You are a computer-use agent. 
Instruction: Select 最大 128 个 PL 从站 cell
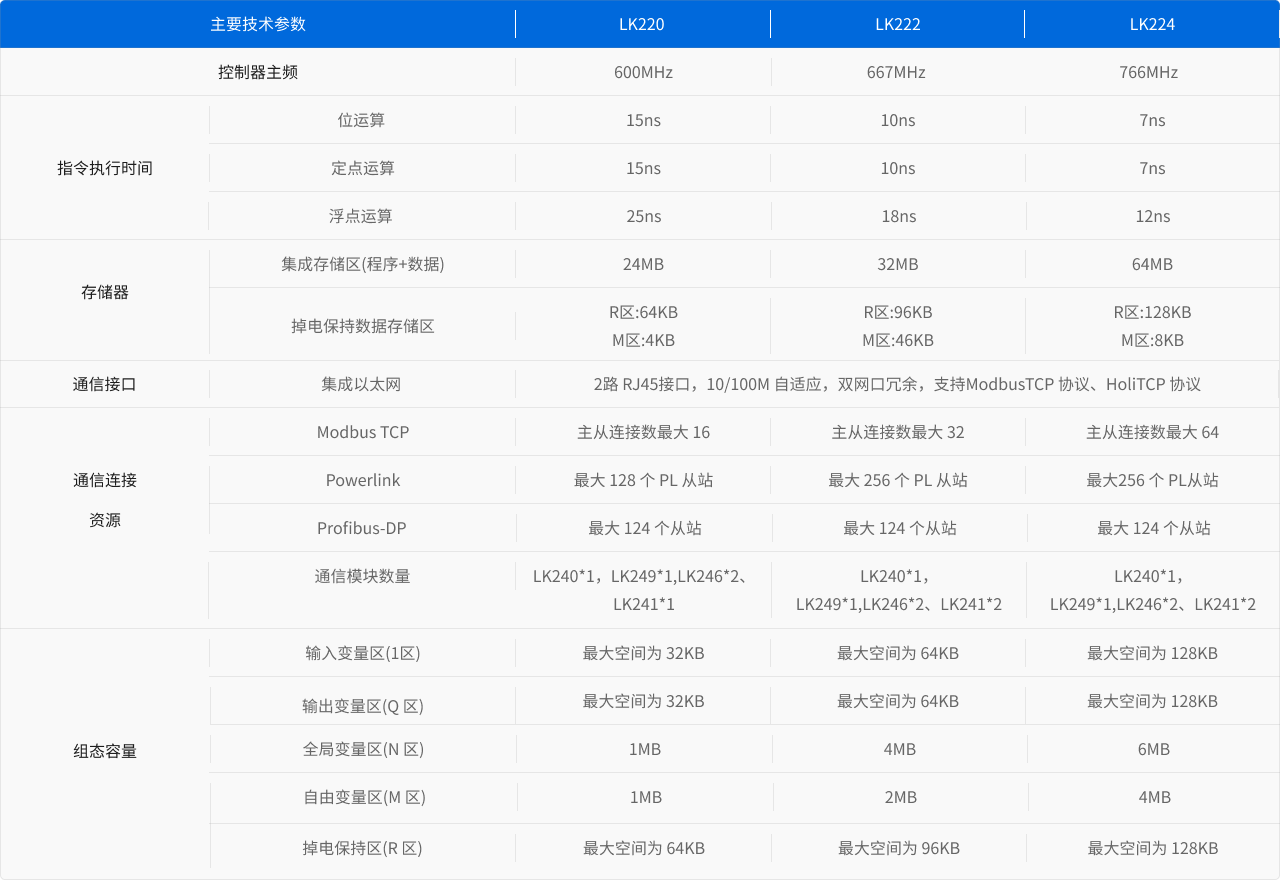[643, 480]
